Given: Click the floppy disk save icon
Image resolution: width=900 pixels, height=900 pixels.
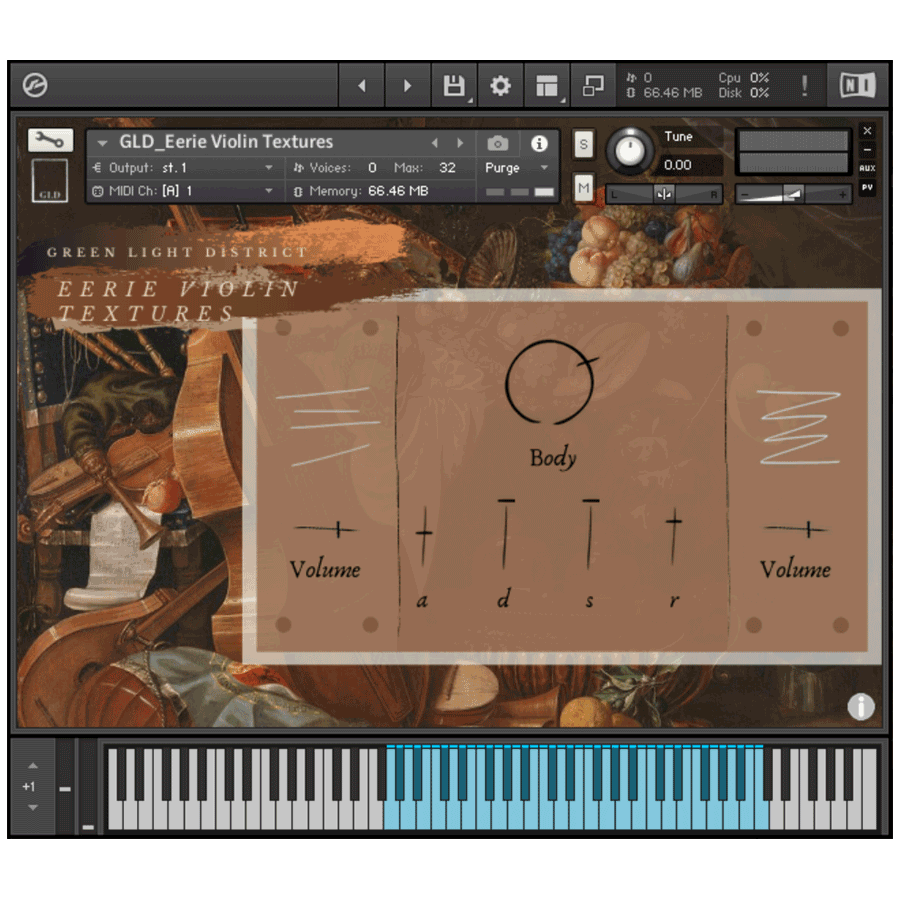Looking at the screenshot, I should (454, 86).
